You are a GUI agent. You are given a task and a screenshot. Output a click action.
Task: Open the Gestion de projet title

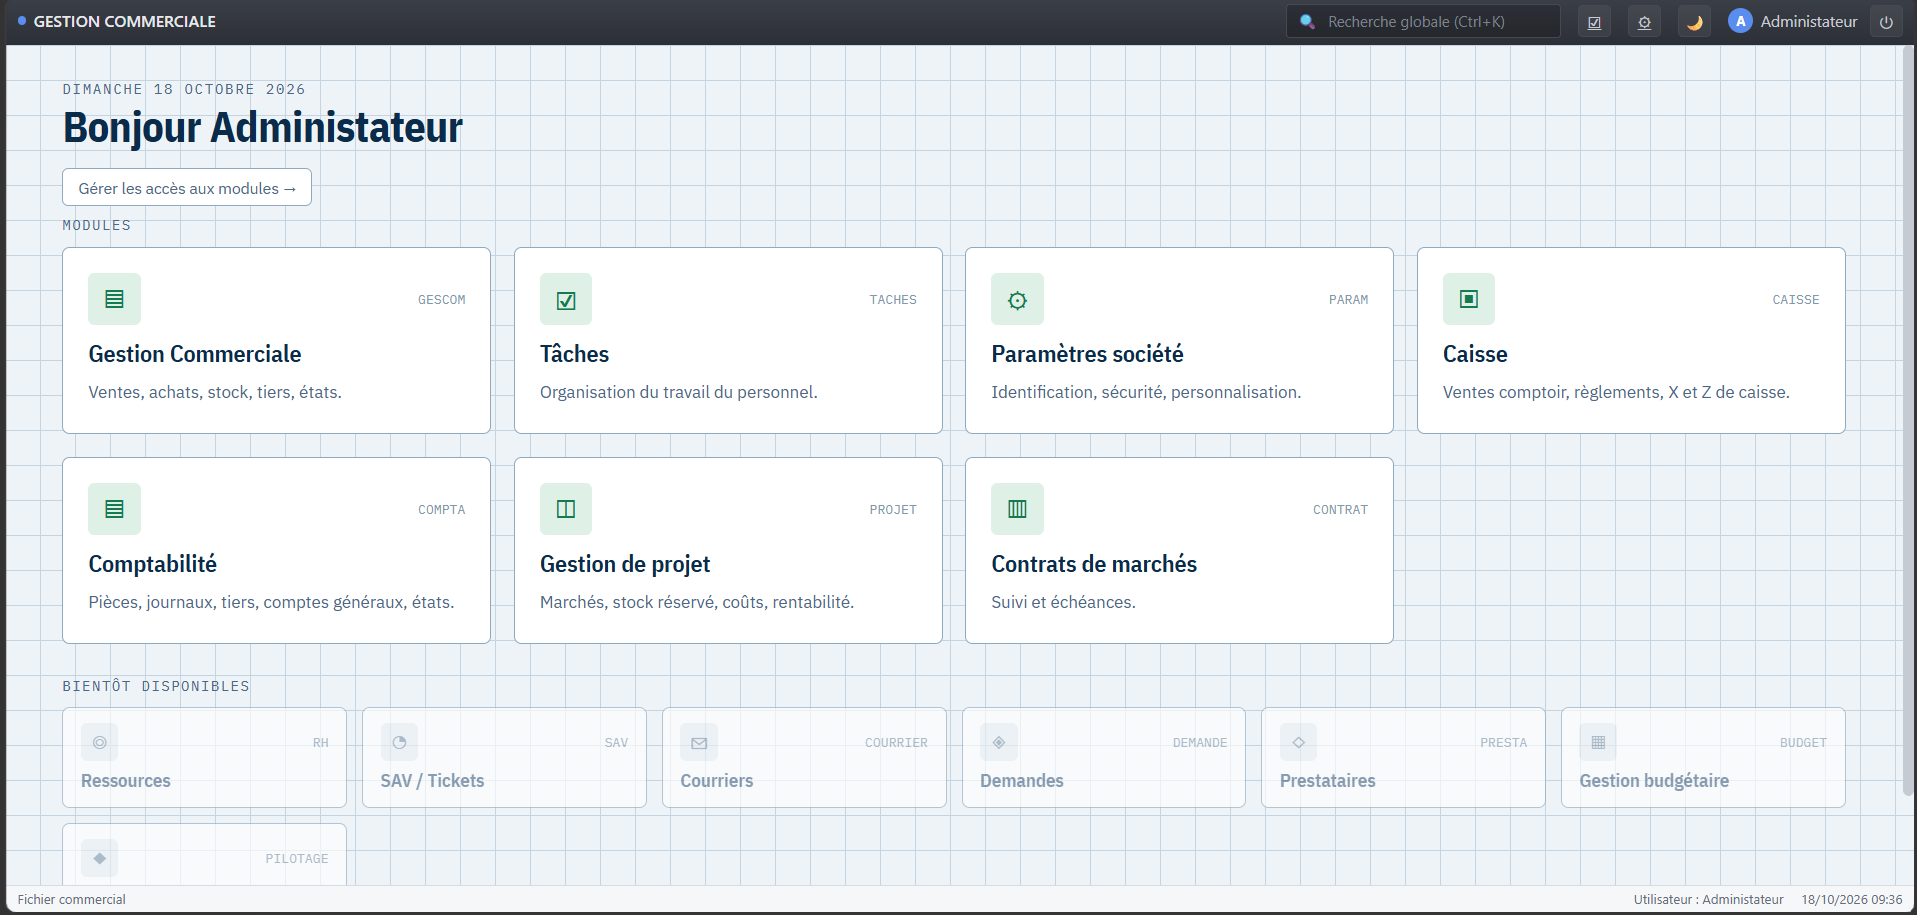[x=625, y=564]
